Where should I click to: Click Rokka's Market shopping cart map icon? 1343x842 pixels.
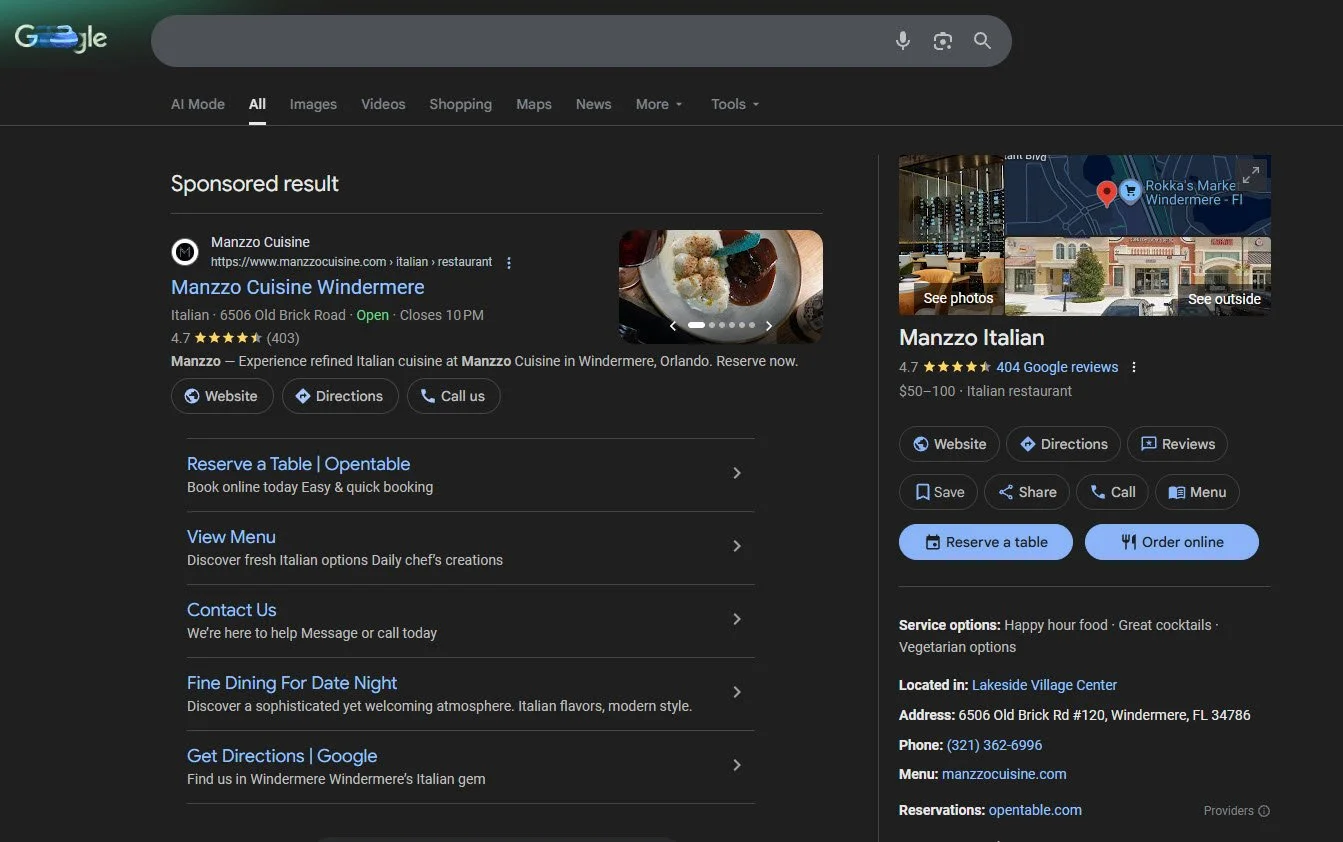click(1130, 191)
